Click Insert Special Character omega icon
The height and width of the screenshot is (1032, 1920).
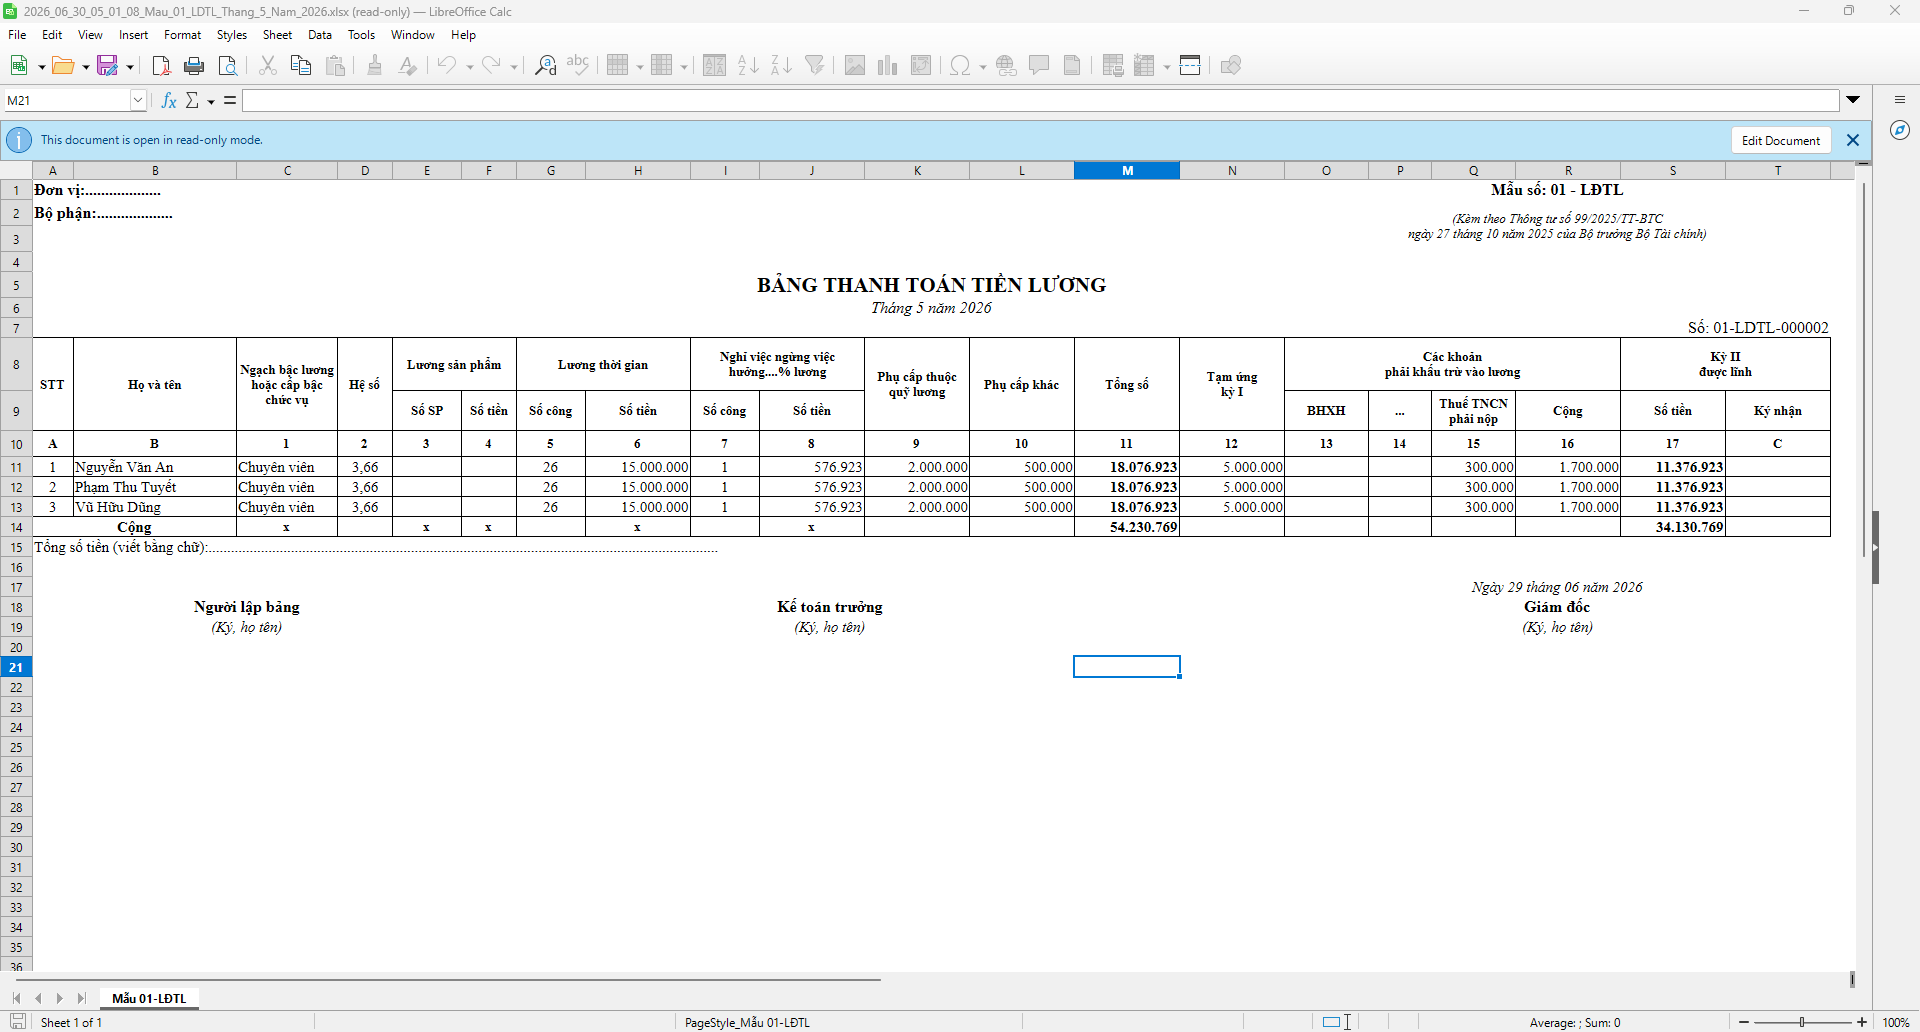[x=960, y=66]
